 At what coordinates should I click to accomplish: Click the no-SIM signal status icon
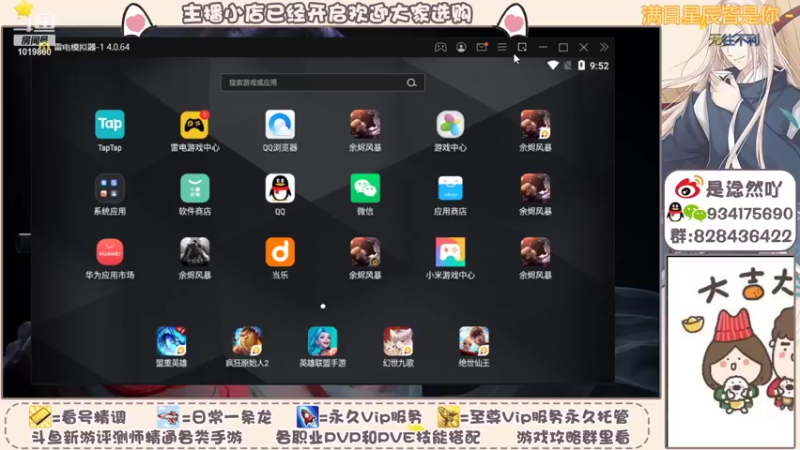click(567, 65)
